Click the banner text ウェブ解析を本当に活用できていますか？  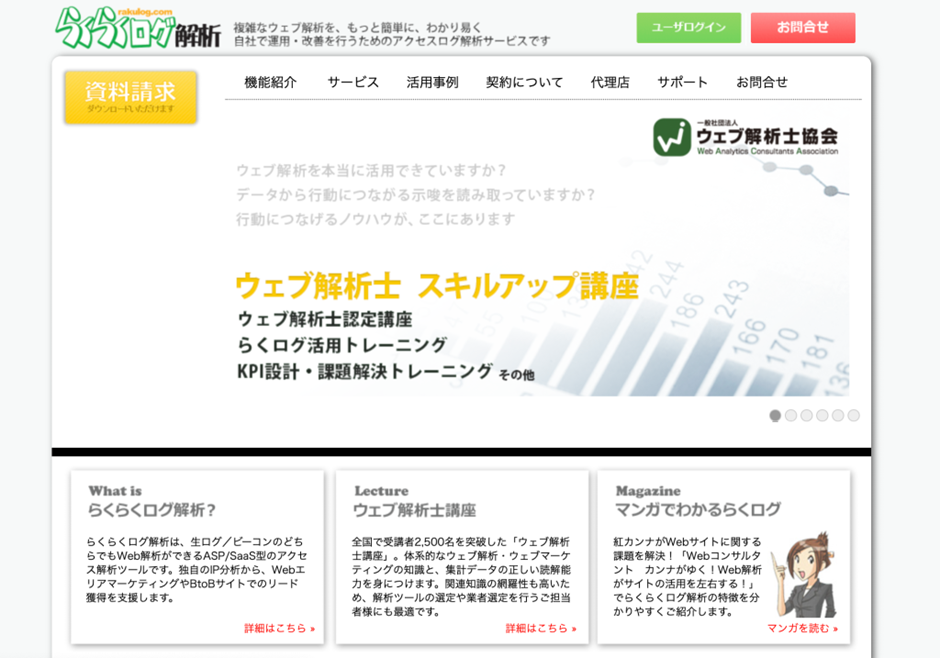pos(372,170)
